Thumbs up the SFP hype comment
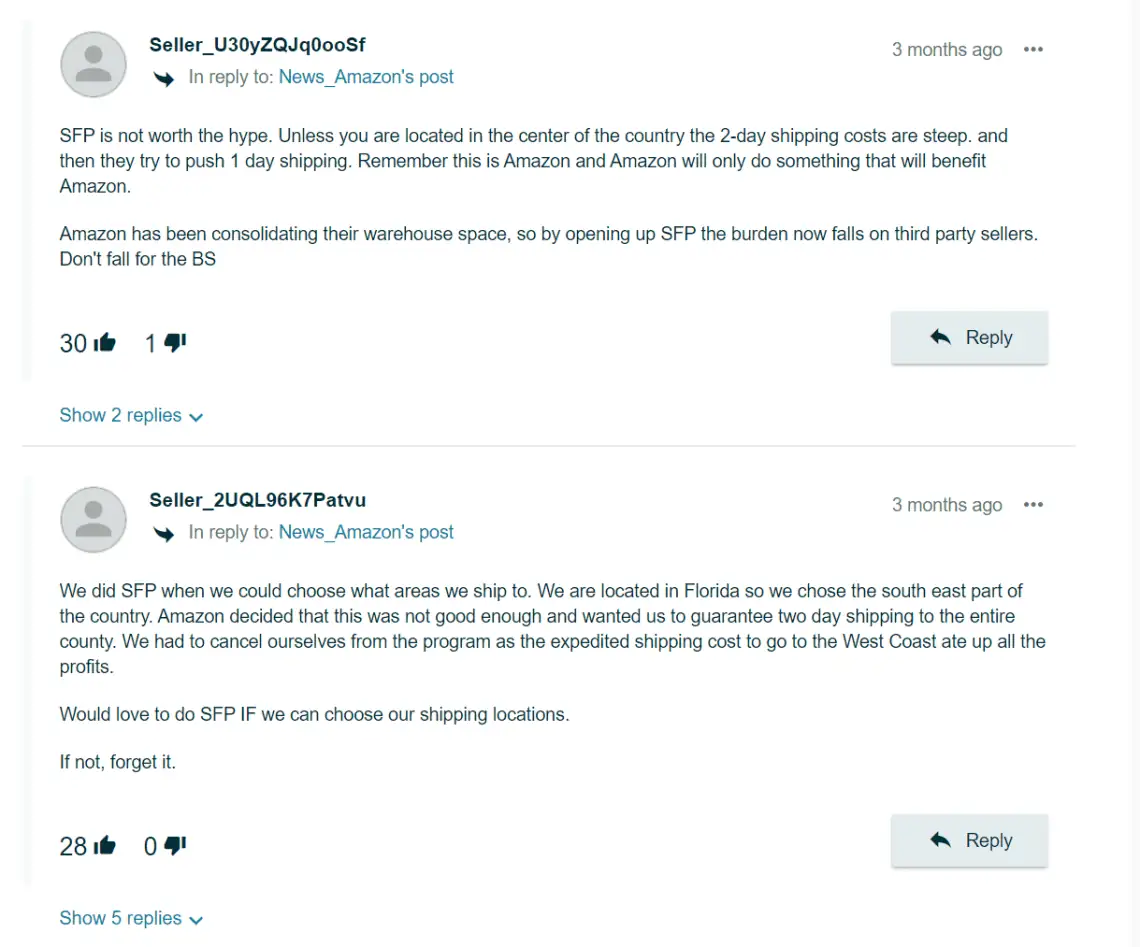The width and height of the screenshot is (1140, 947). tap(104, 343)
